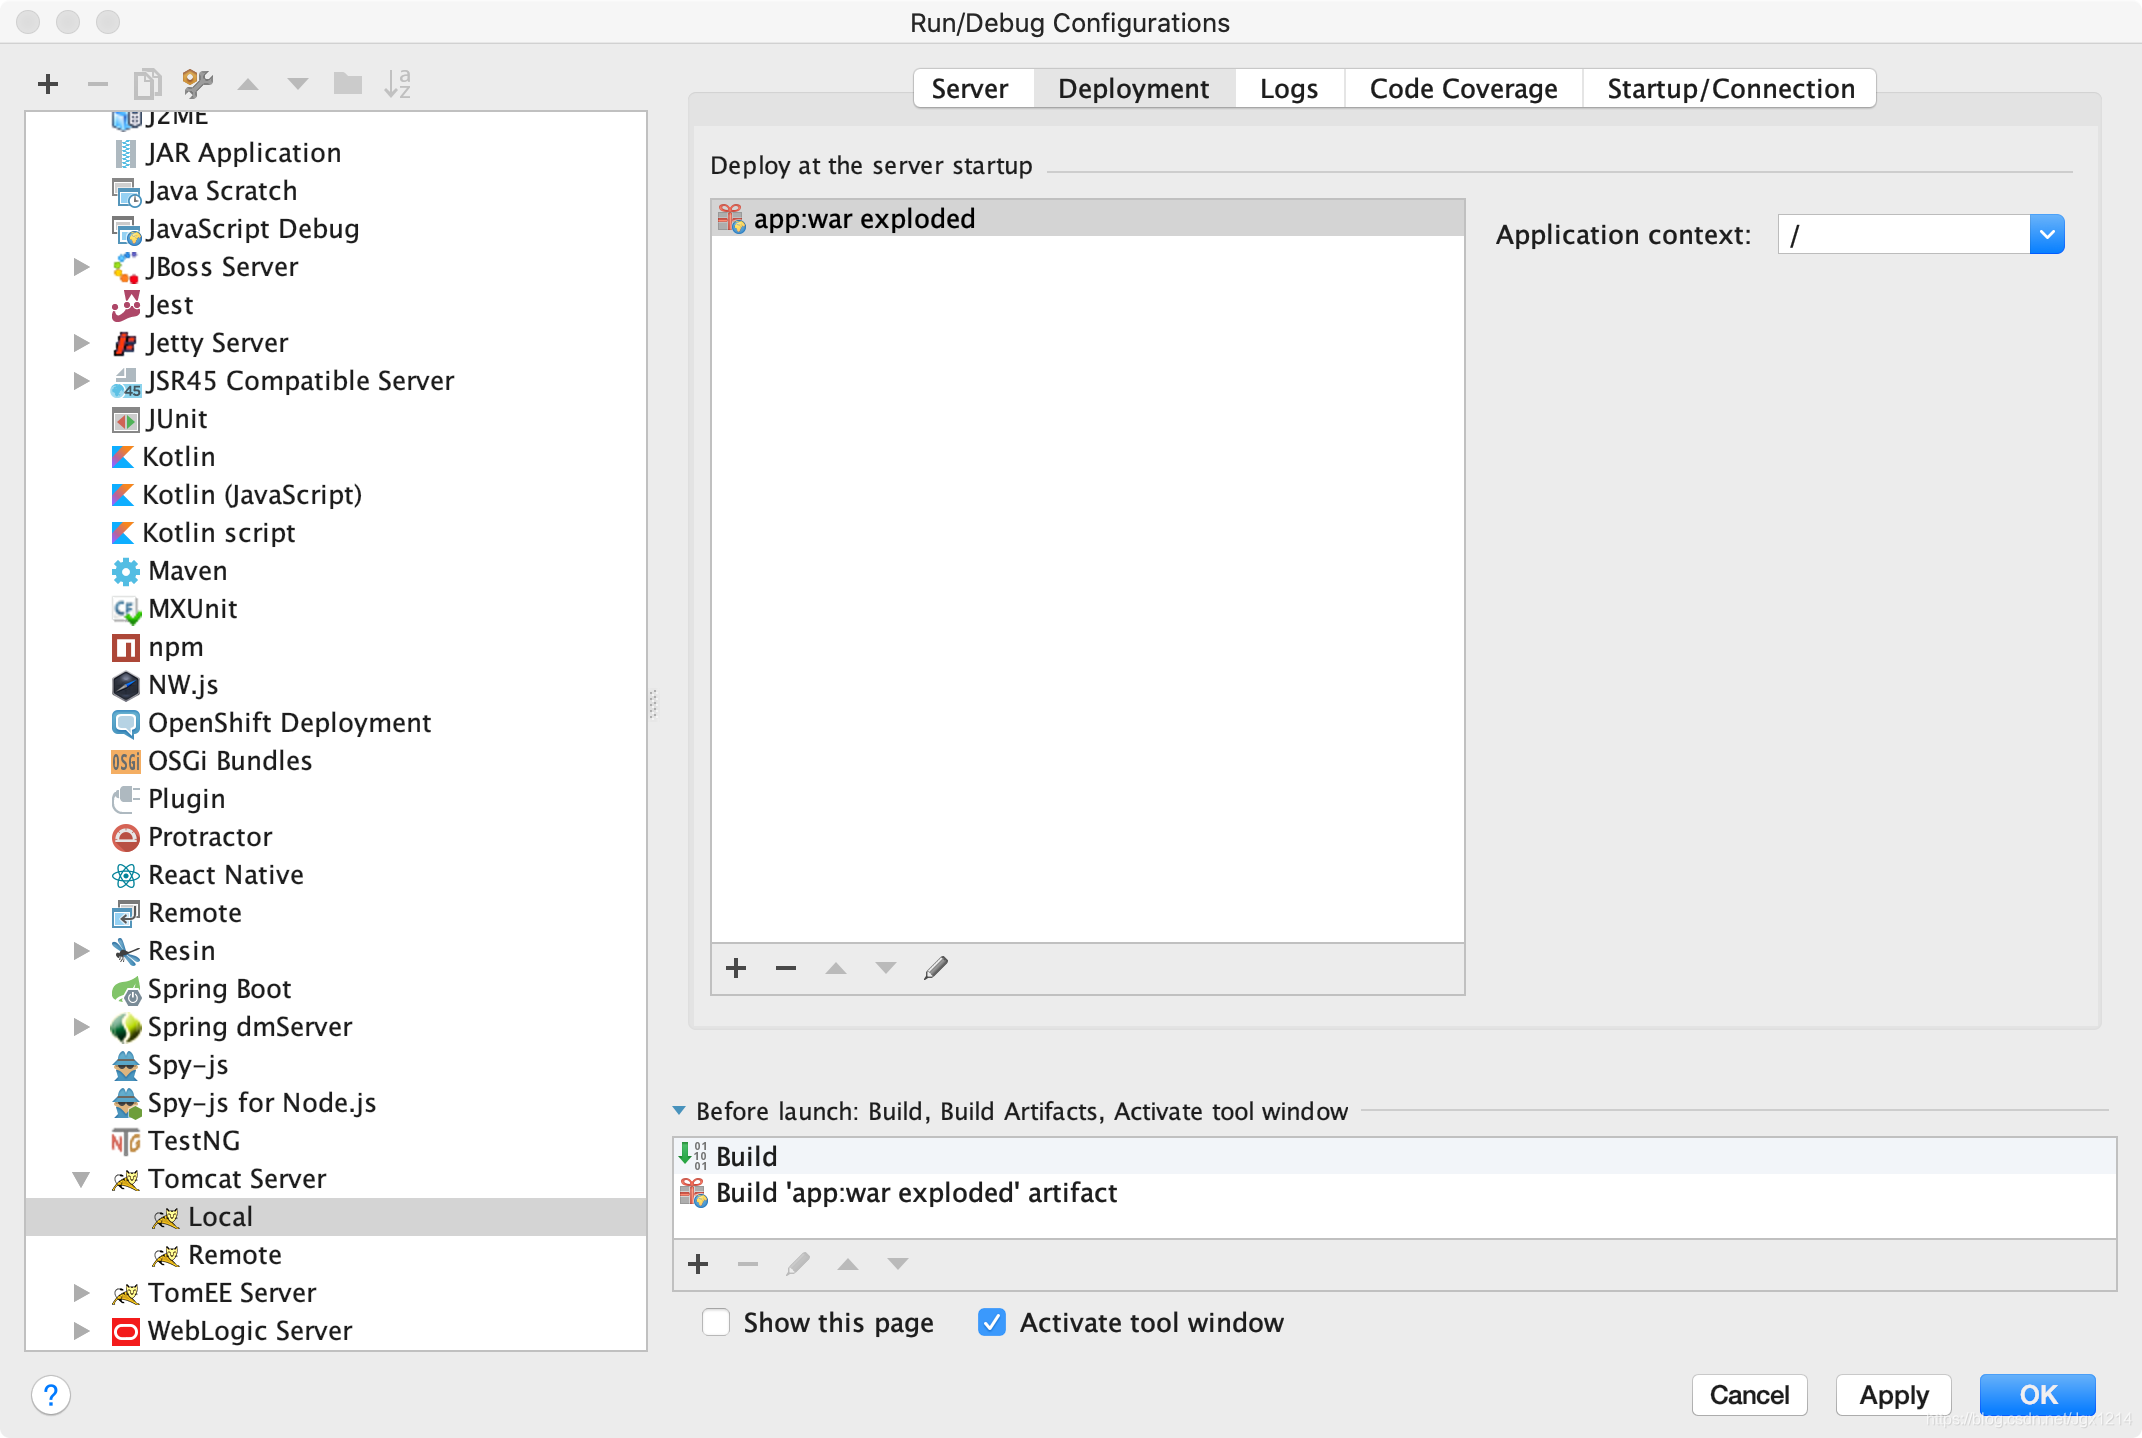The height and width of the screenshot is (1438, 2142).
Task: Select Build 'app:war exploded' artifact task
Action: coord(1394,1193)
